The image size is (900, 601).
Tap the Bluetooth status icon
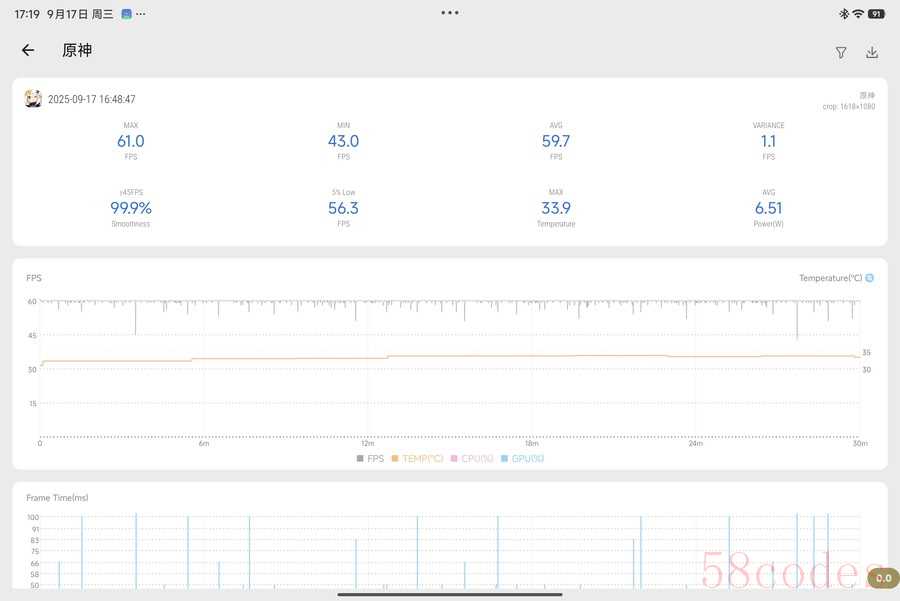coord(844,14)
